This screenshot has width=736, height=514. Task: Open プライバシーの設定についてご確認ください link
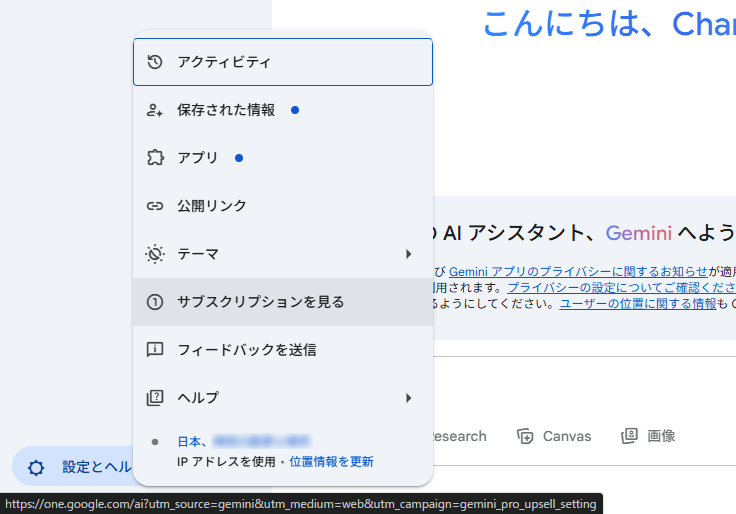pyautogui.click(x=622, y=287)
